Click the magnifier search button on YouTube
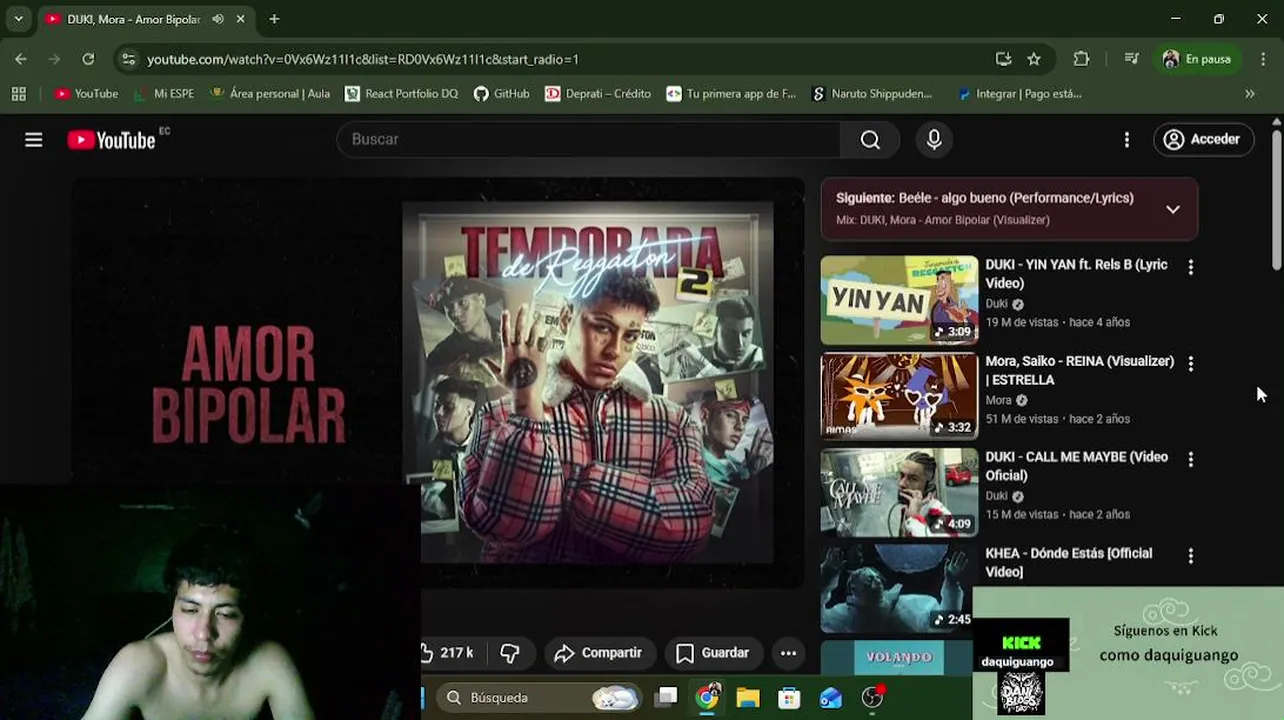Viewport: 1284px width, 720px height. pos(870,140)
